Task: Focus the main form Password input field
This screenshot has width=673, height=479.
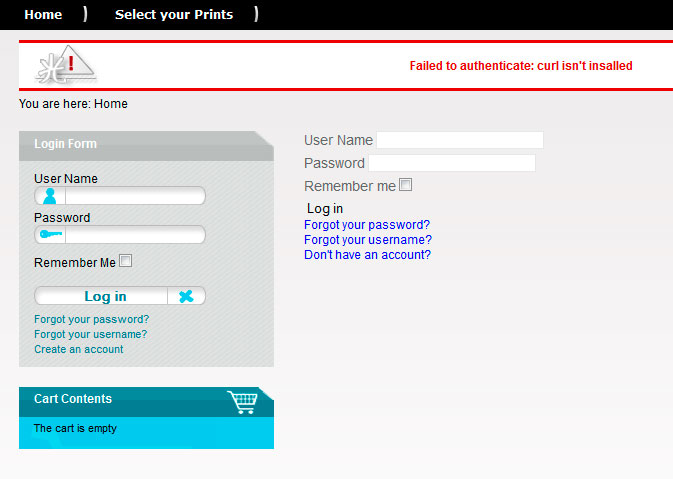Action: tap(452, 163)
